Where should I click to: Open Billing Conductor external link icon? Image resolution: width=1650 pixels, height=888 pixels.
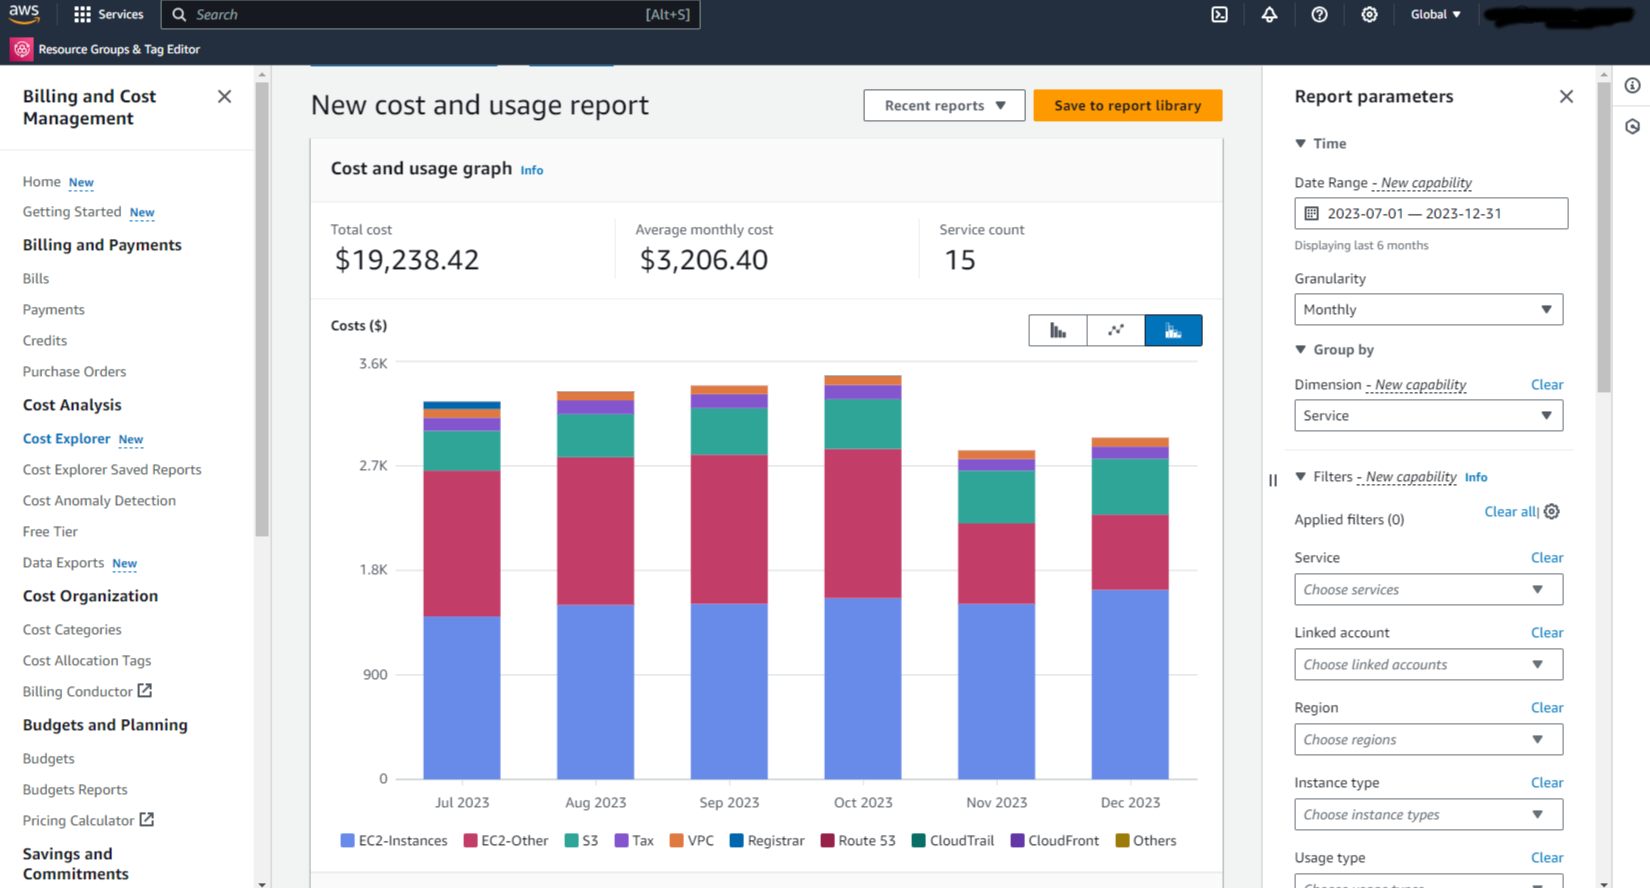(x=145, y=690)
